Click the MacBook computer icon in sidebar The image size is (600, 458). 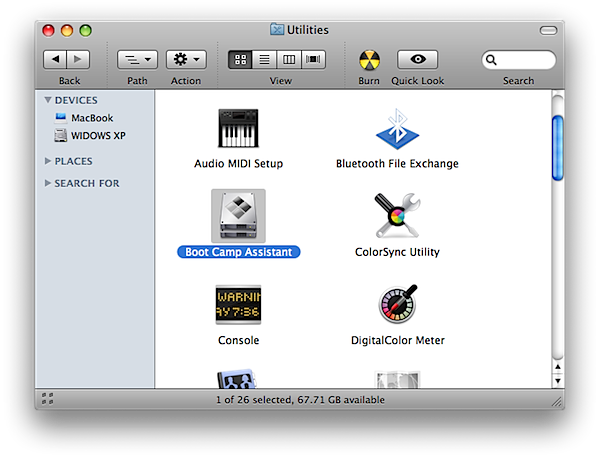click(x=60, y=117)
